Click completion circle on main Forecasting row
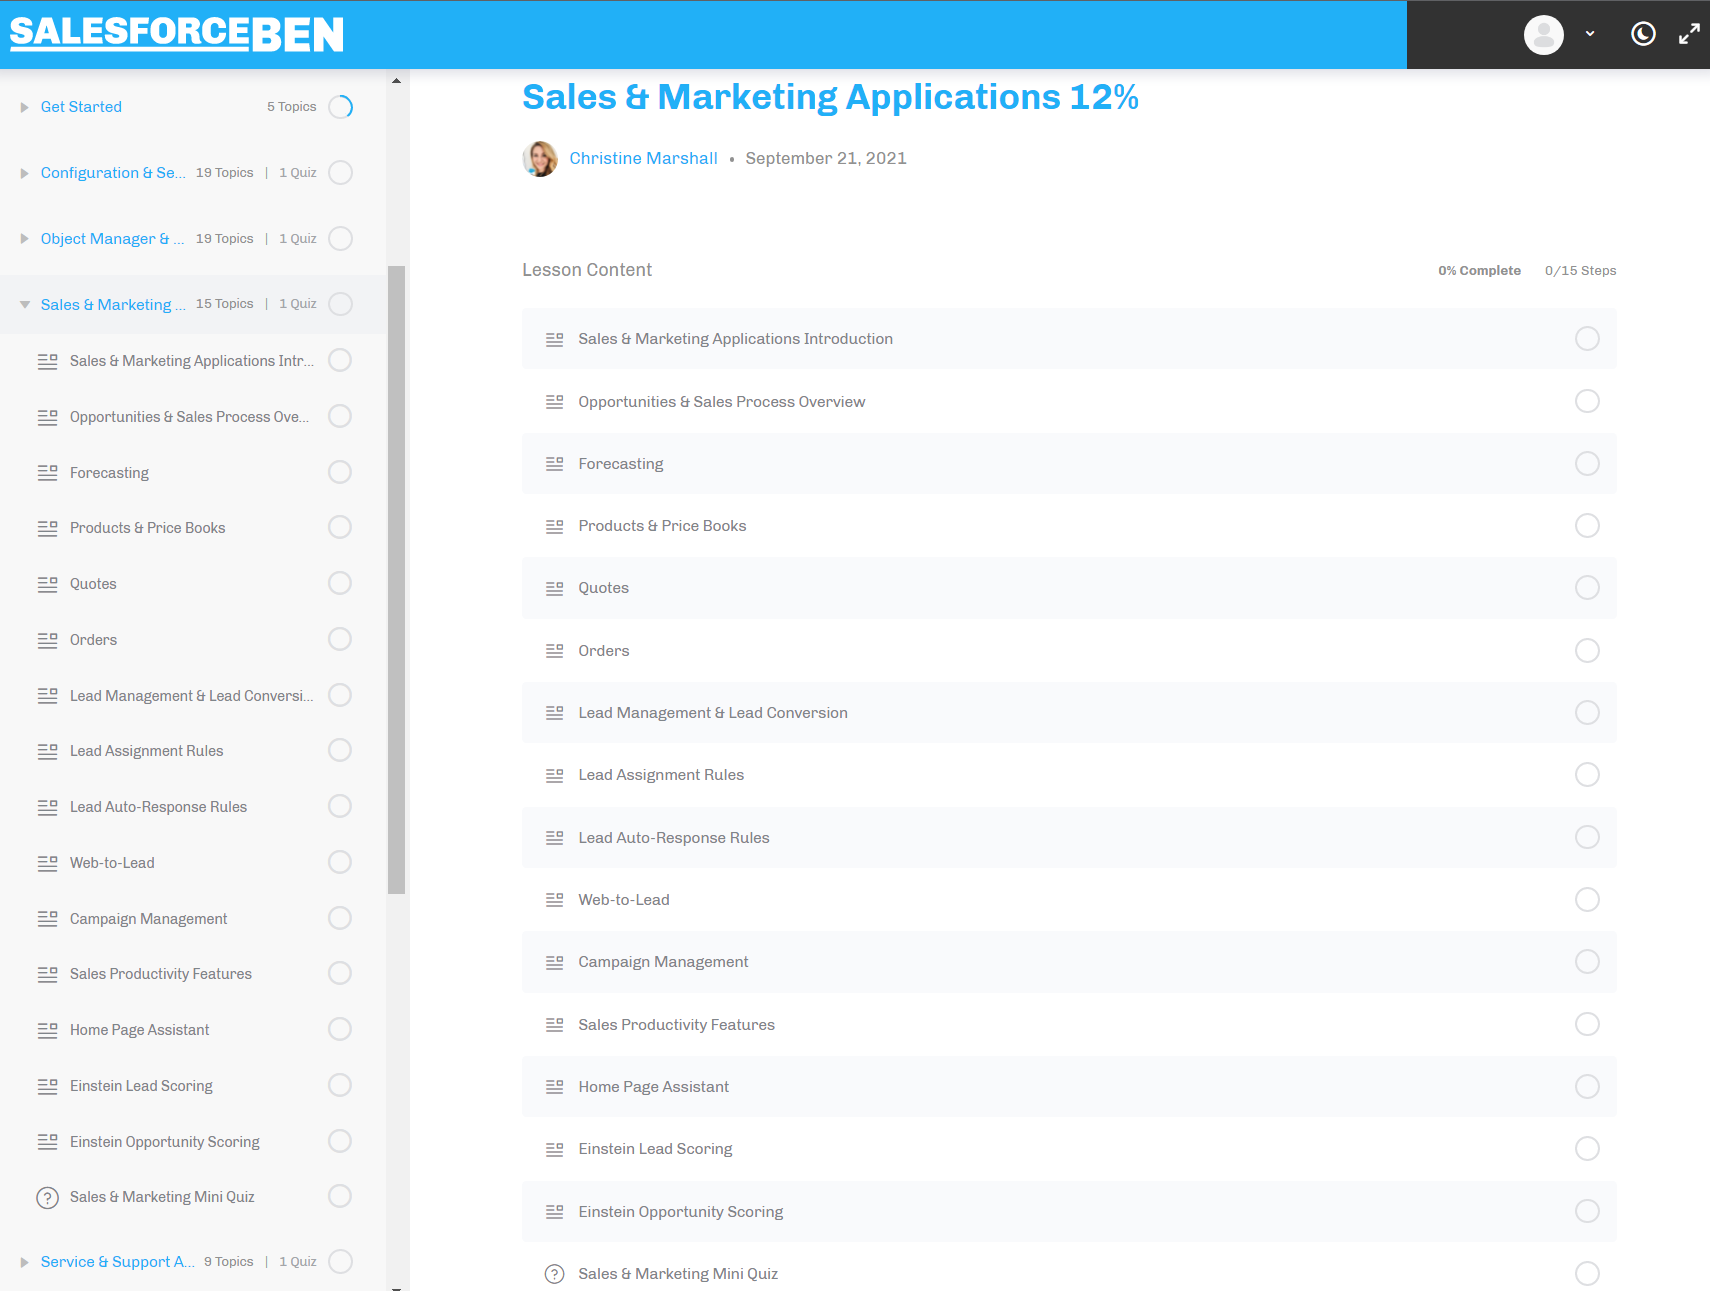The width and height of the screenshot is (1710, 1291). (1587, 464)
